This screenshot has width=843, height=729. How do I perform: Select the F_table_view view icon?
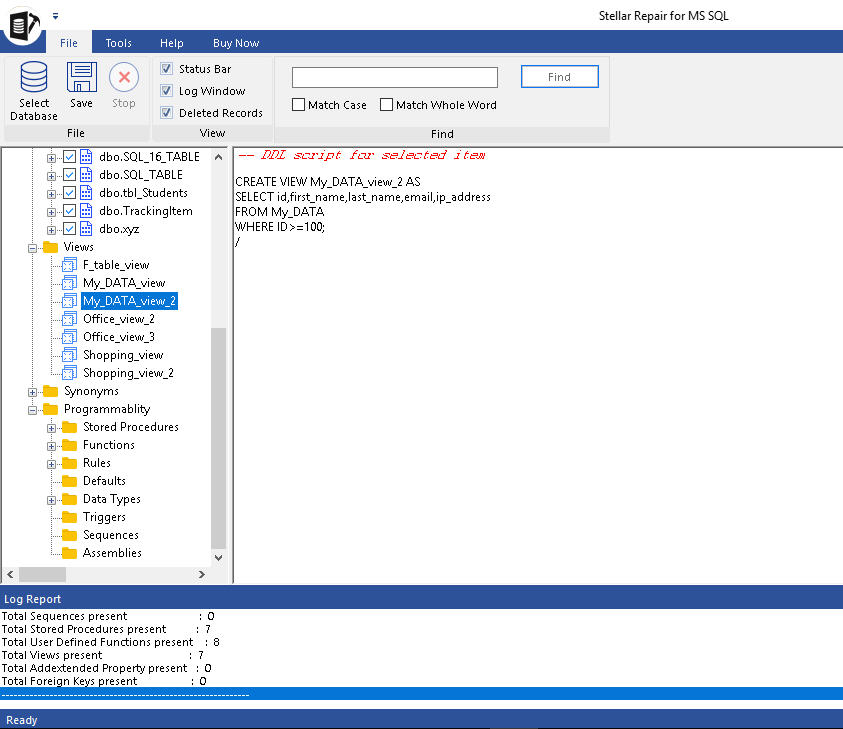coord(69,265)
